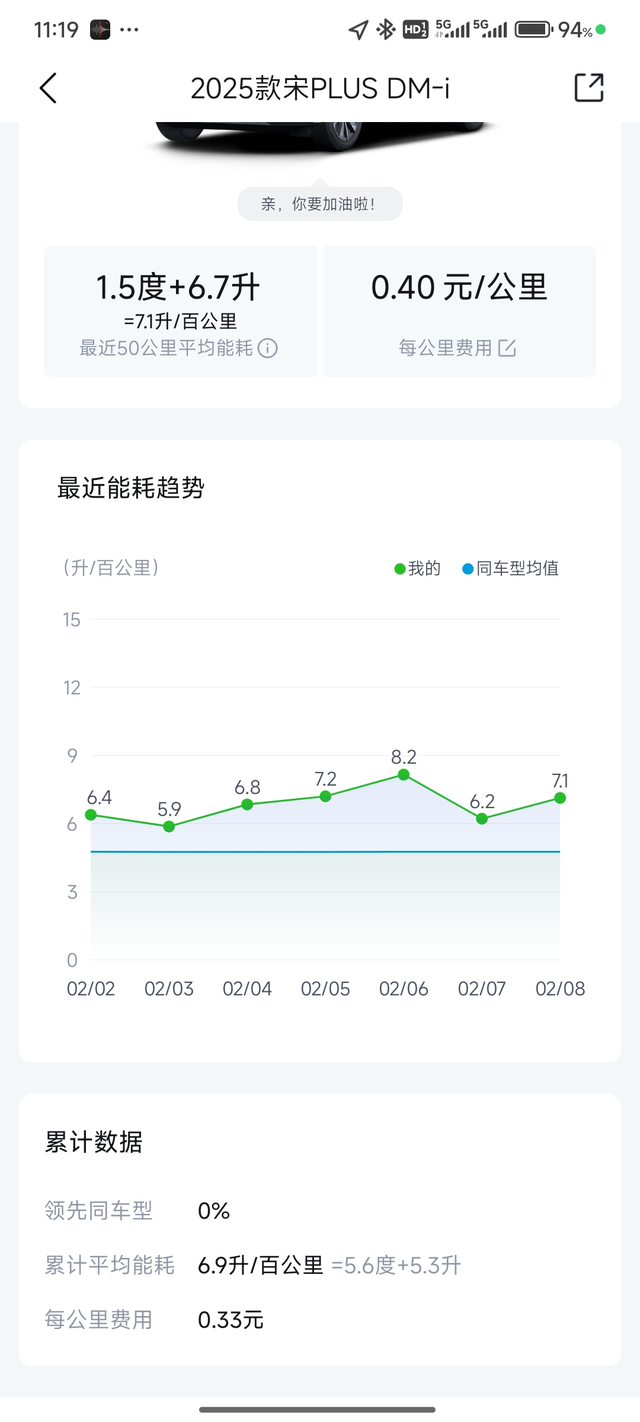Image resolution: width=640 pixels, height=1422 pixels.
Task: Tap the location arrow status icon
Action: (358, 30)
